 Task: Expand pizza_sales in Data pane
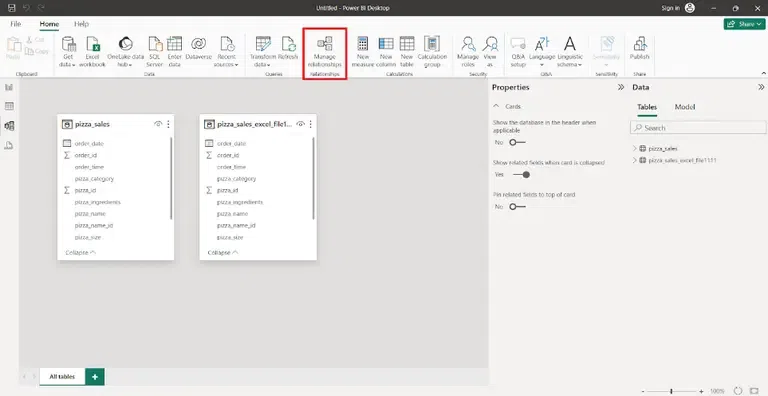coord(635,148)
